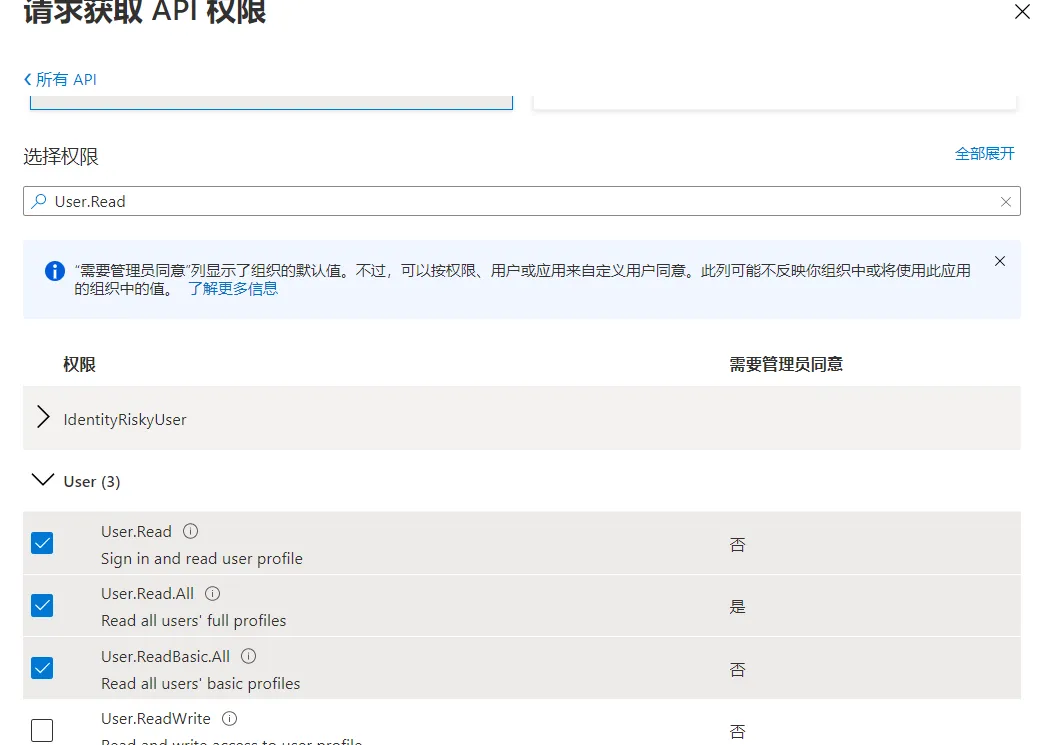Click the blue info icon in the notice
This screenshot has height=745, width=1043.
point(55,271)
